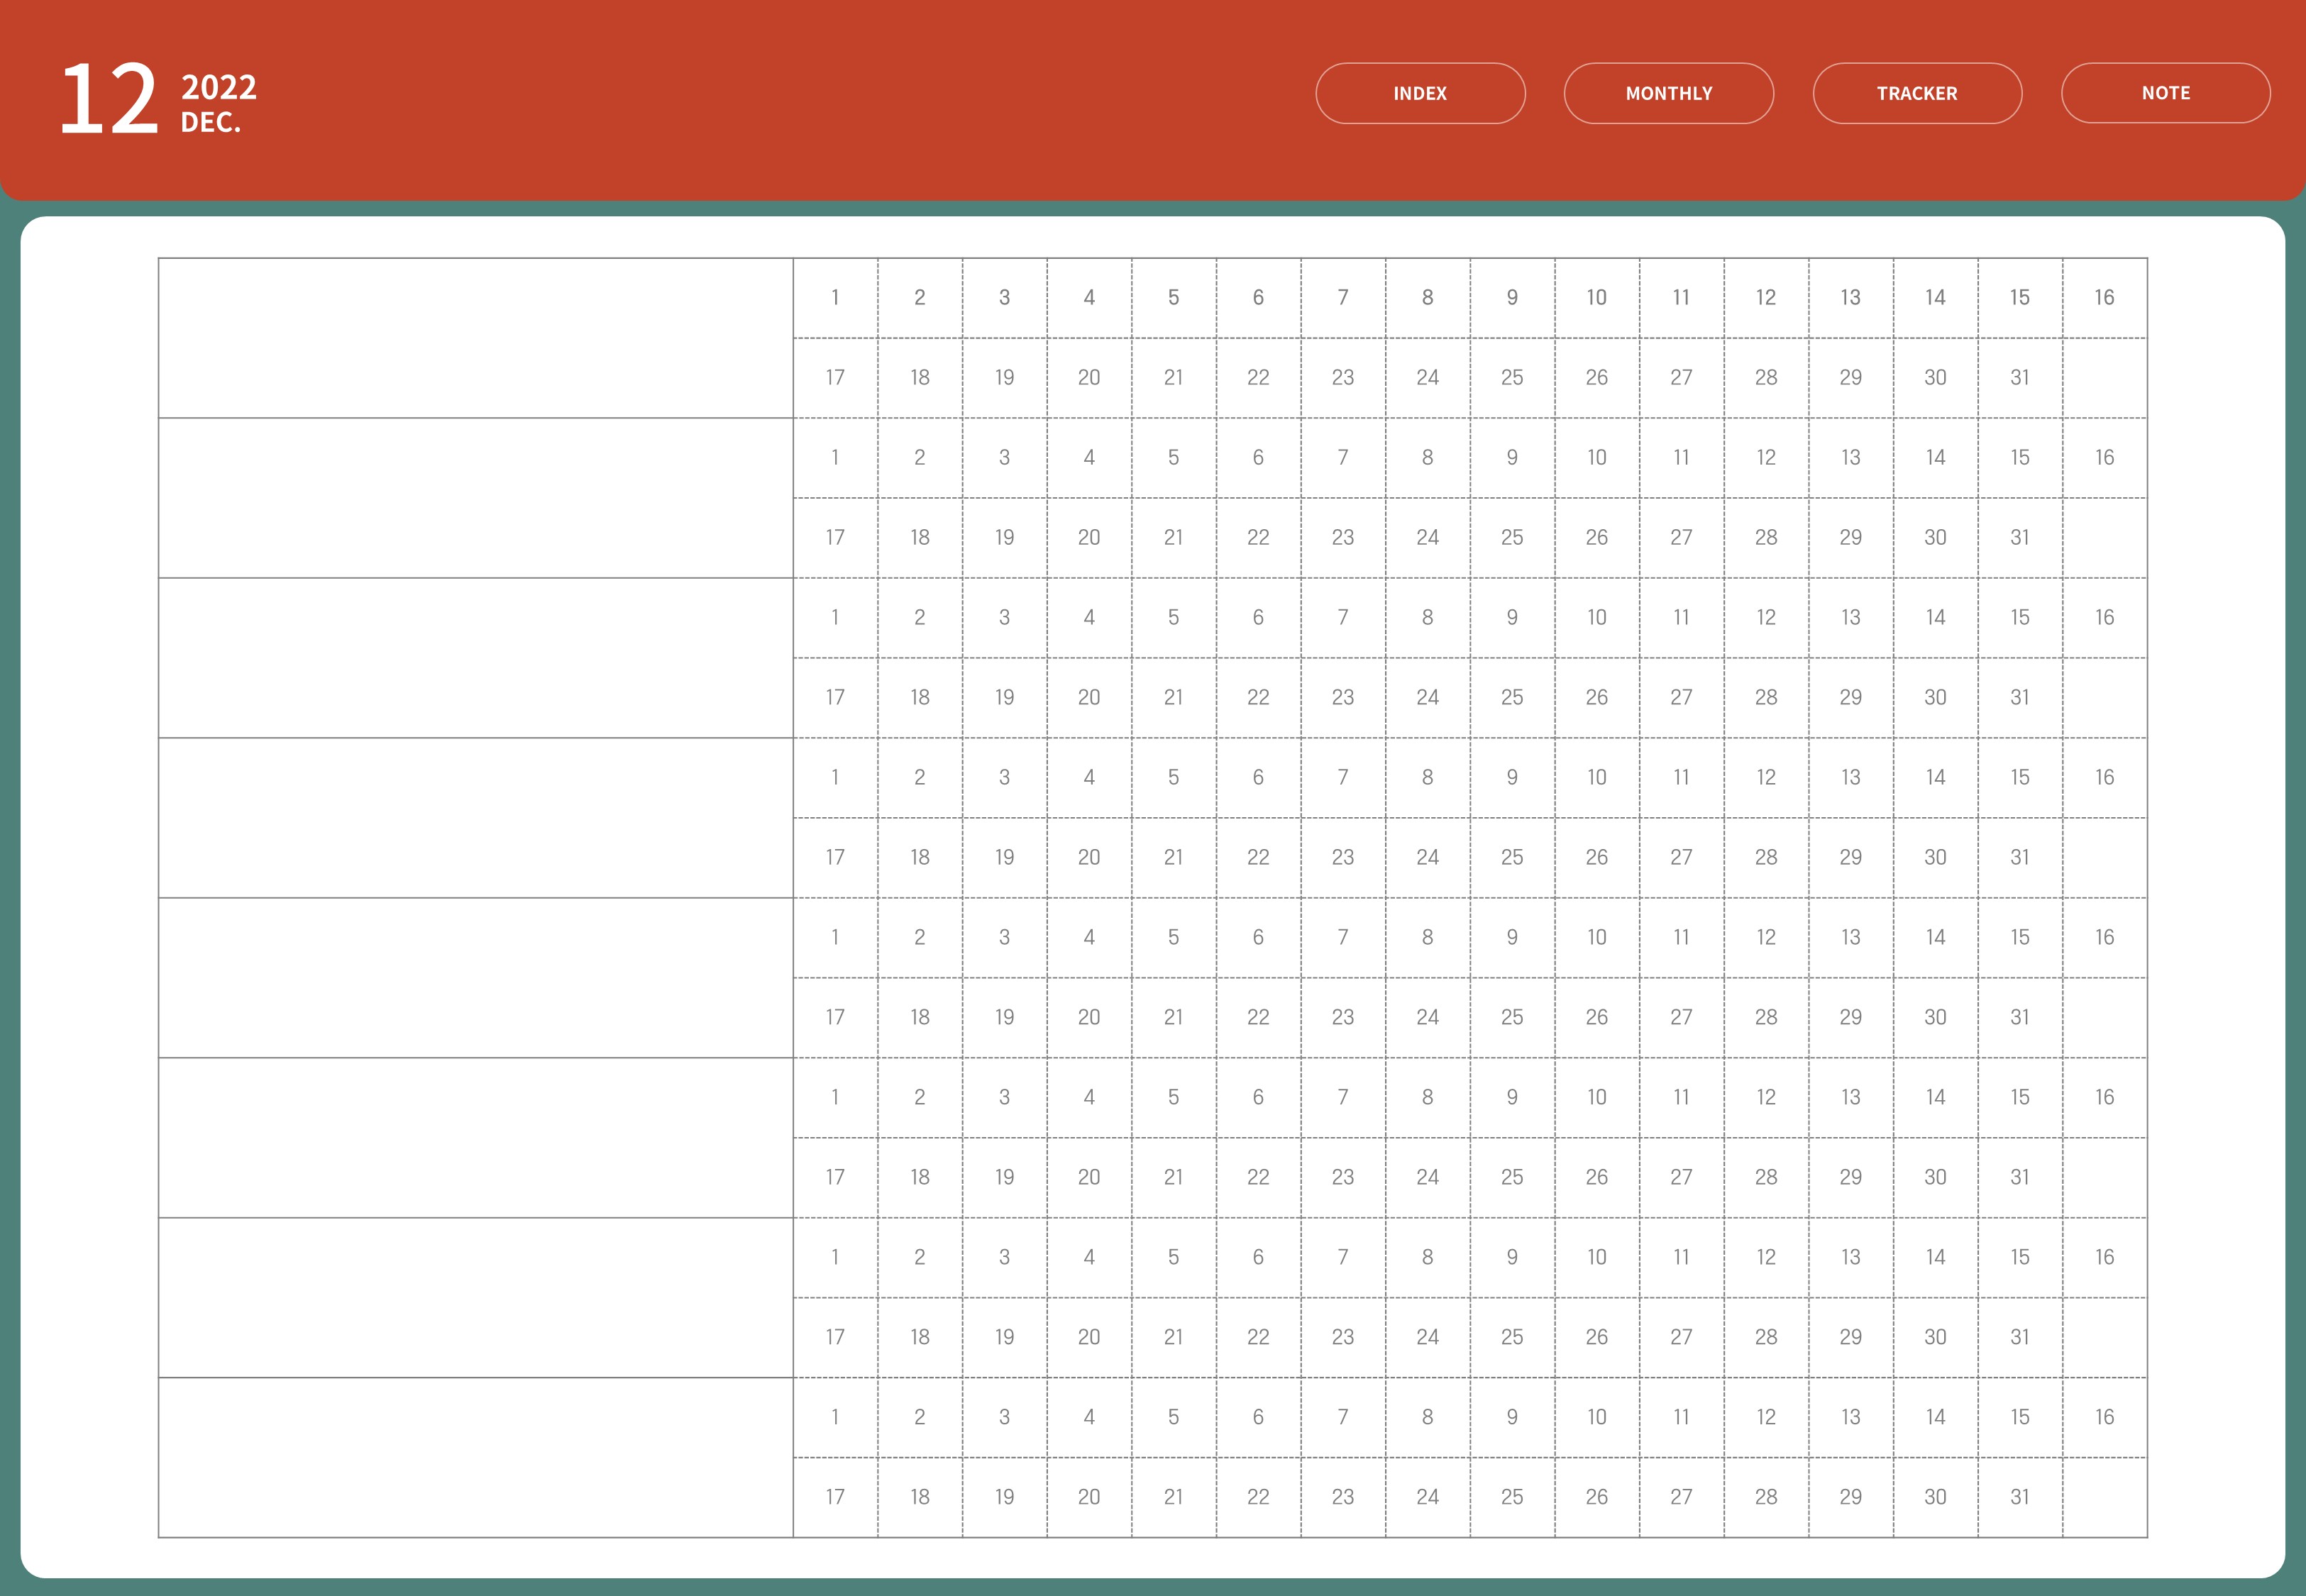Mark day 19 in the eighth tracker
This screenshot has height=1596, width=2306.
(1005, 1498)
